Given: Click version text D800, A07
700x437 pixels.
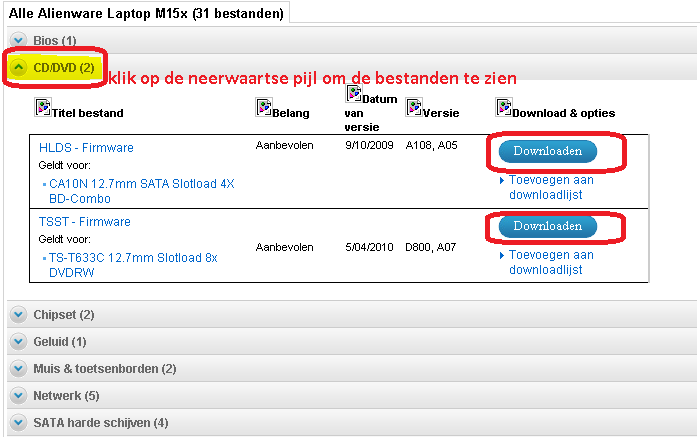Looking at the screenshot, I should click(x=430, y=247).
